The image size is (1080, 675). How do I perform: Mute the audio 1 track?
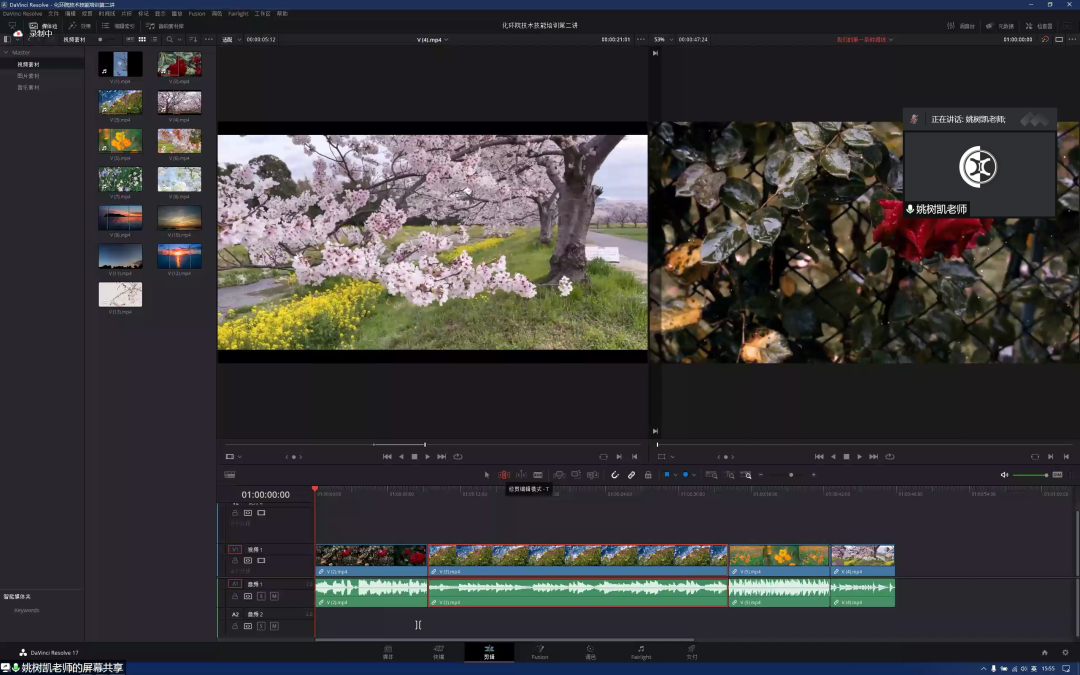pyautogui.click(x=274, y=596)
